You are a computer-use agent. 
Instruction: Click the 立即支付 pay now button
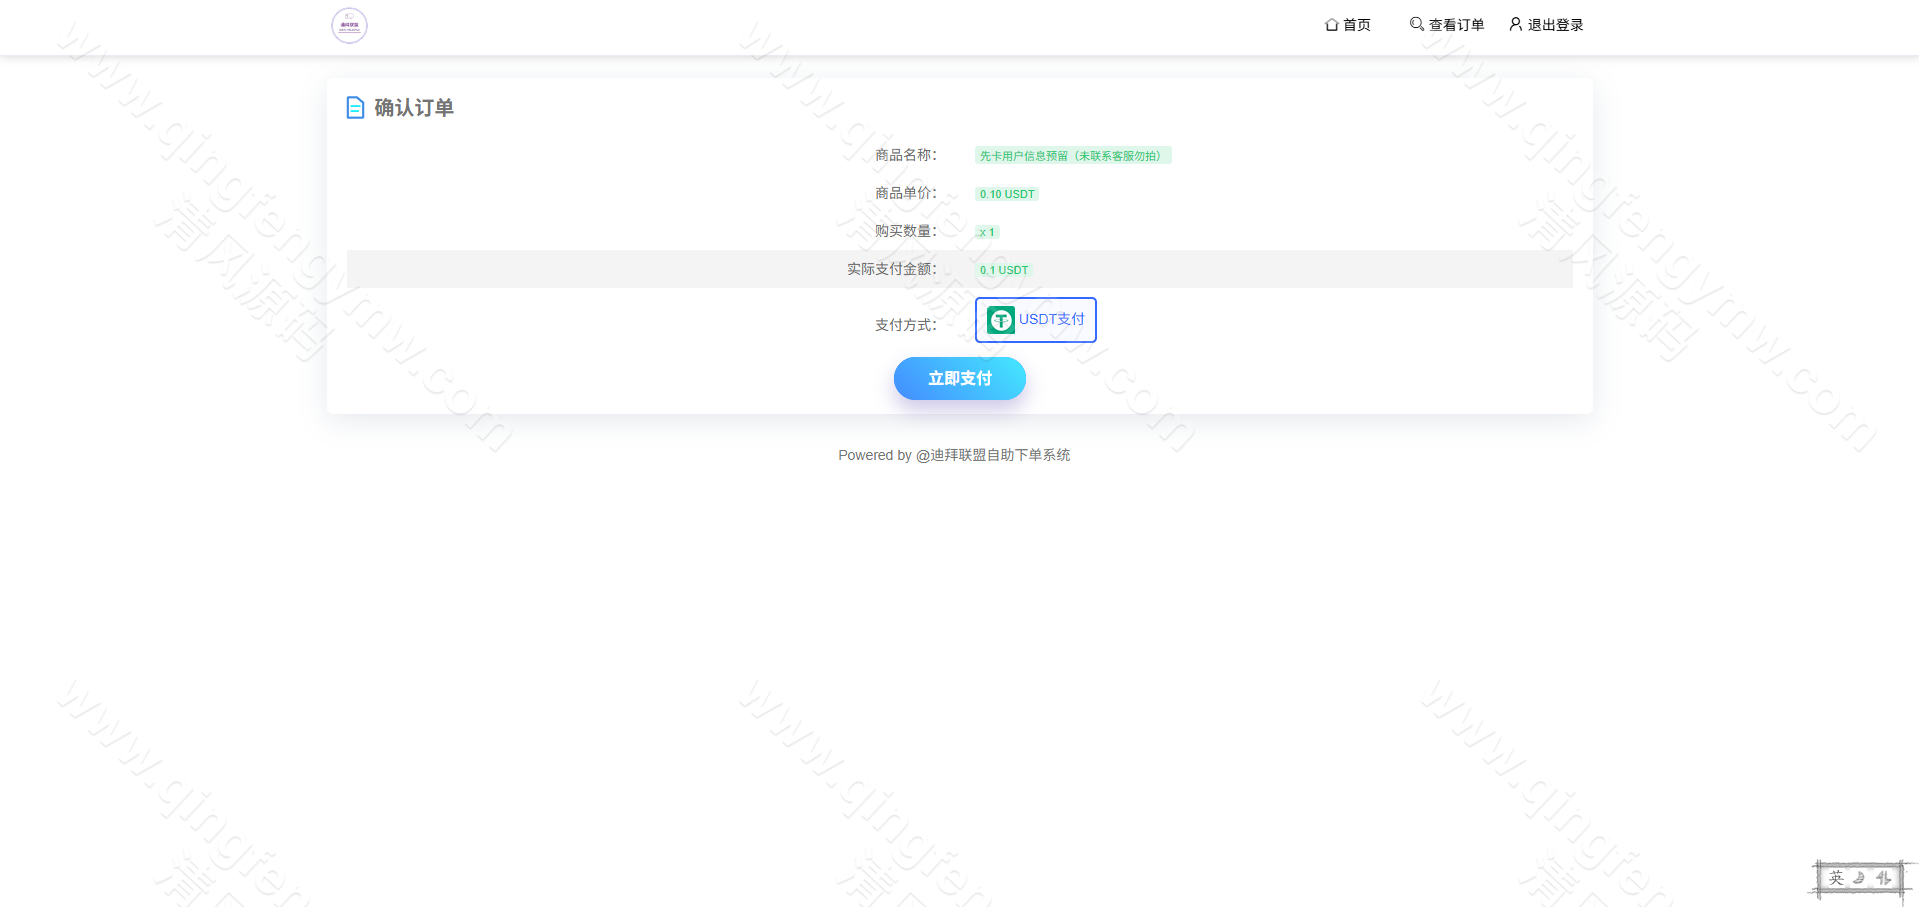(960, 379)
